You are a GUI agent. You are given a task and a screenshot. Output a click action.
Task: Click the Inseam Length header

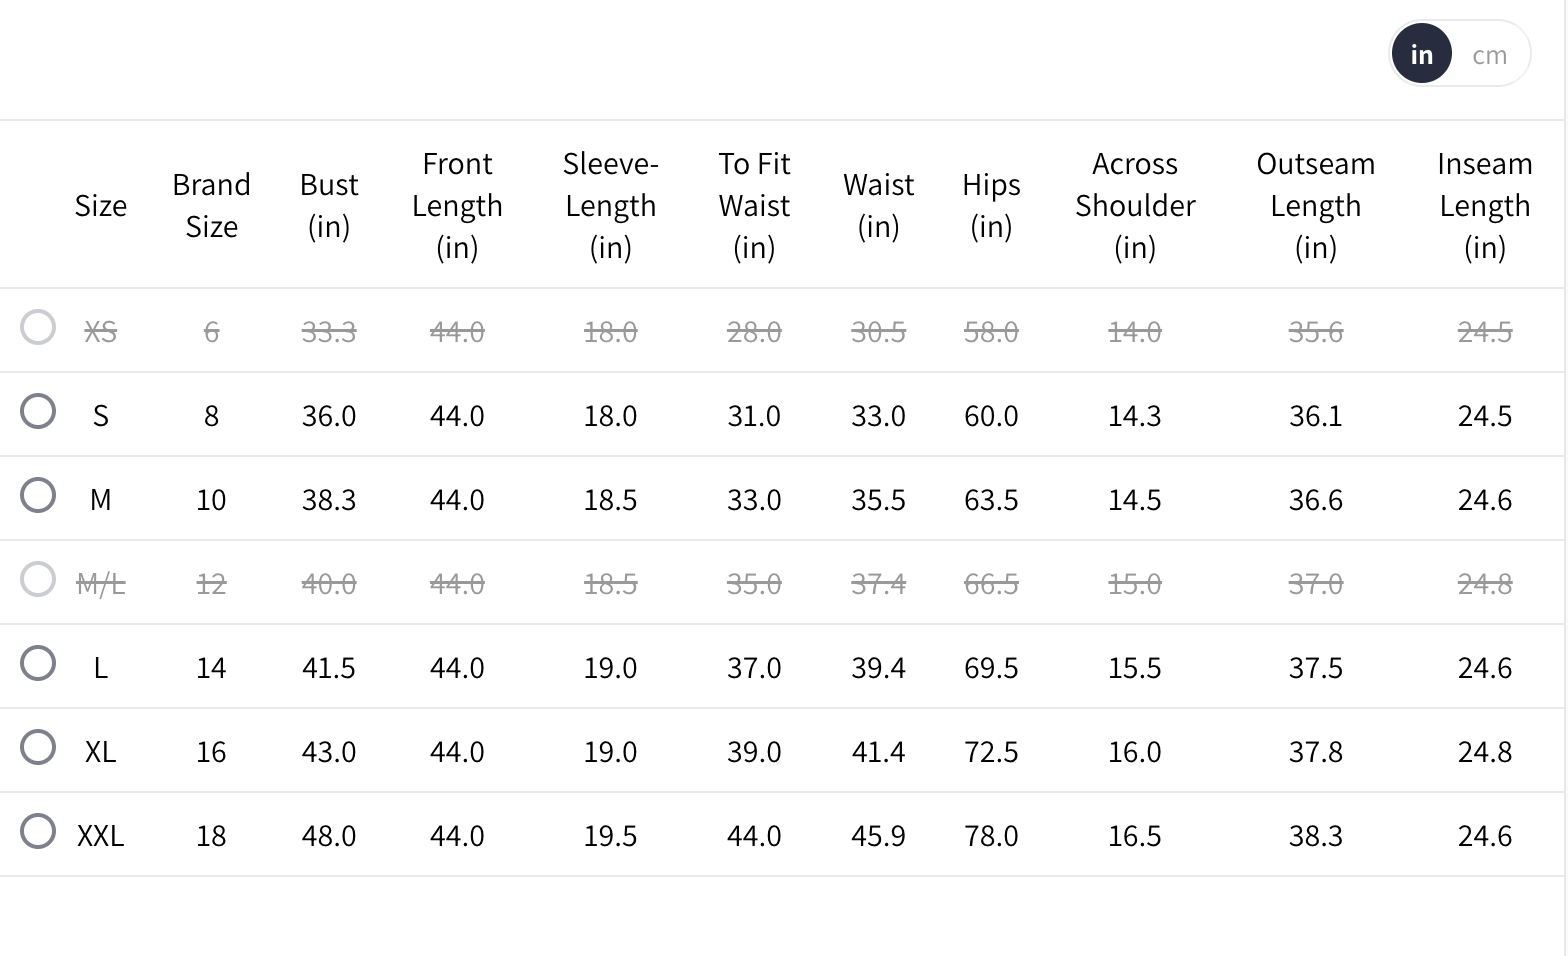point(1484,206)
